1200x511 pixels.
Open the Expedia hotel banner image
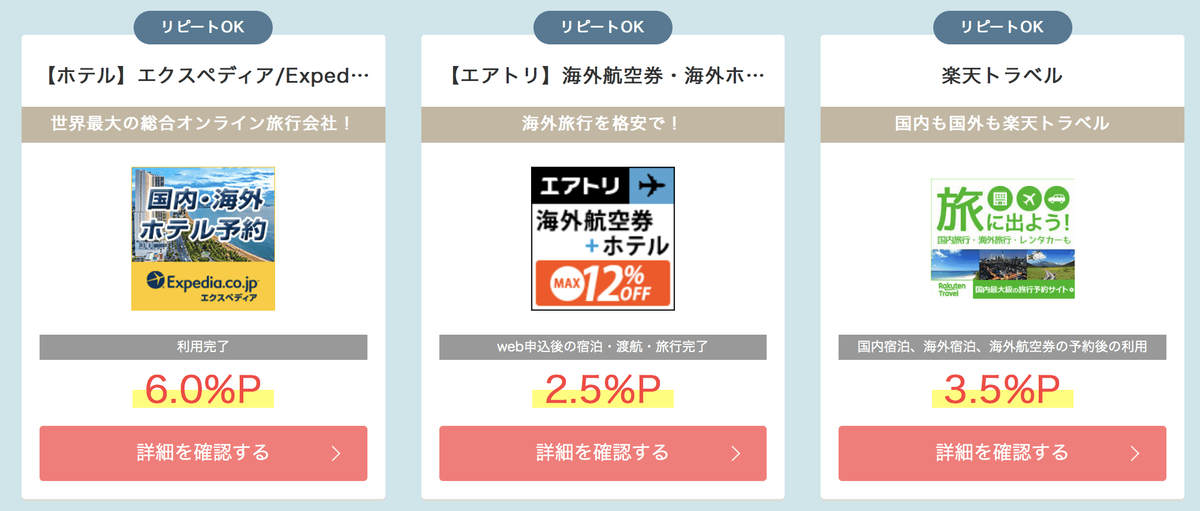pyautogui.click(x=203, y=238)
